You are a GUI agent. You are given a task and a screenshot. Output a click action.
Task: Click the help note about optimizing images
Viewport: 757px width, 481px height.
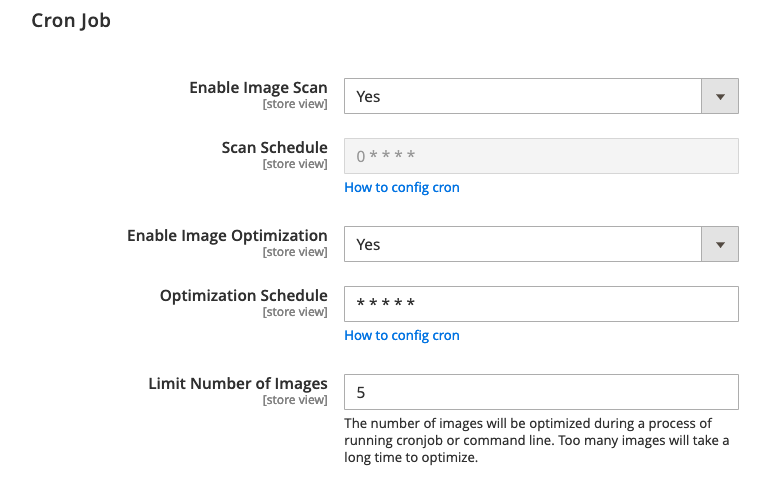pyautogui.click(x=536, y=441)
